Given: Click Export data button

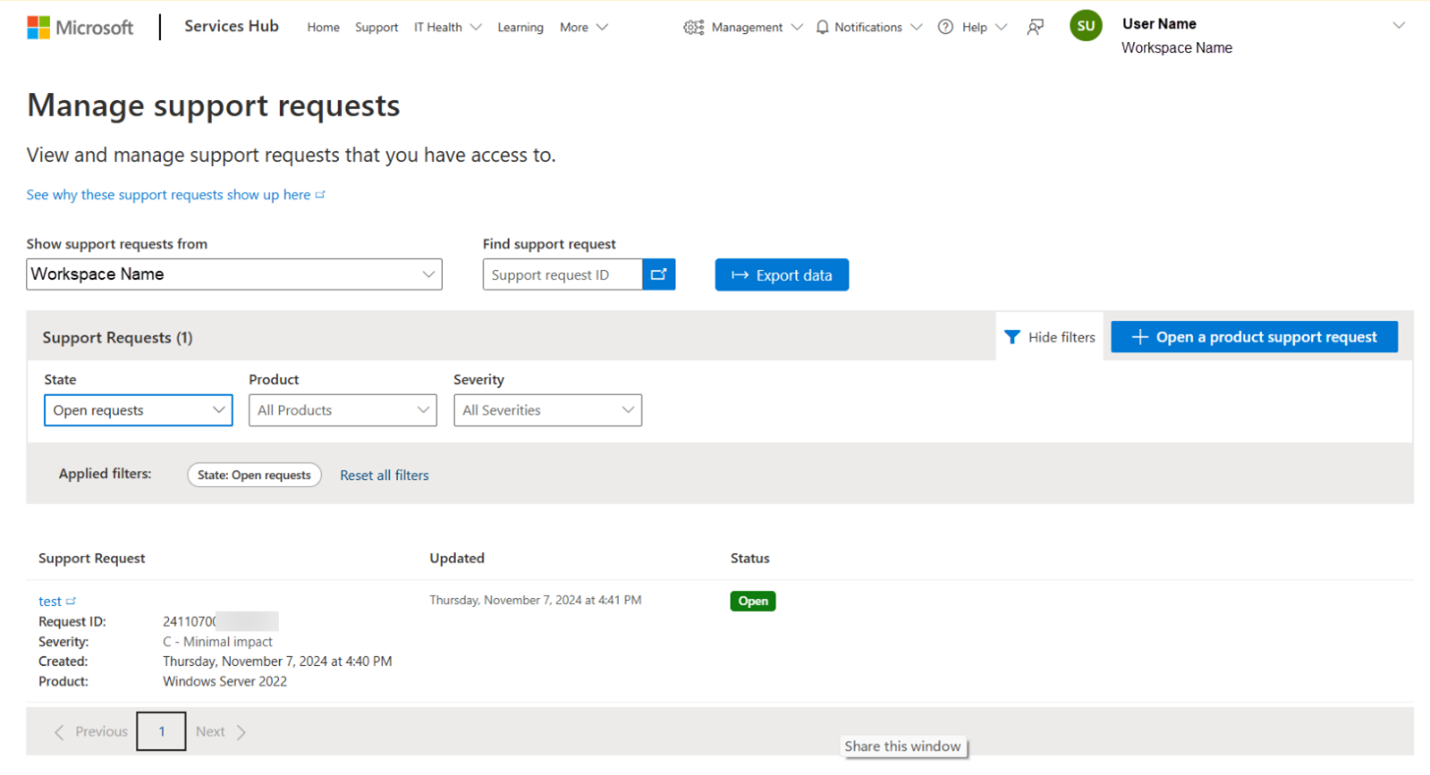Looking at the screenshot, I should pyautogui.click(x=782, y=275).
